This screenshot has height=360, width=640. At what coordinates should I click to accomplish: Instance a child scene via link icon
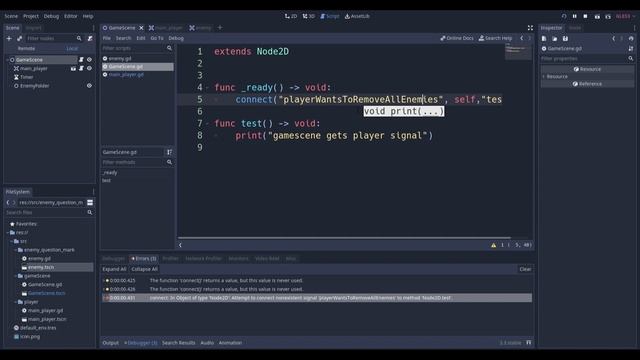pyautogui.click(x=20, y=38)
